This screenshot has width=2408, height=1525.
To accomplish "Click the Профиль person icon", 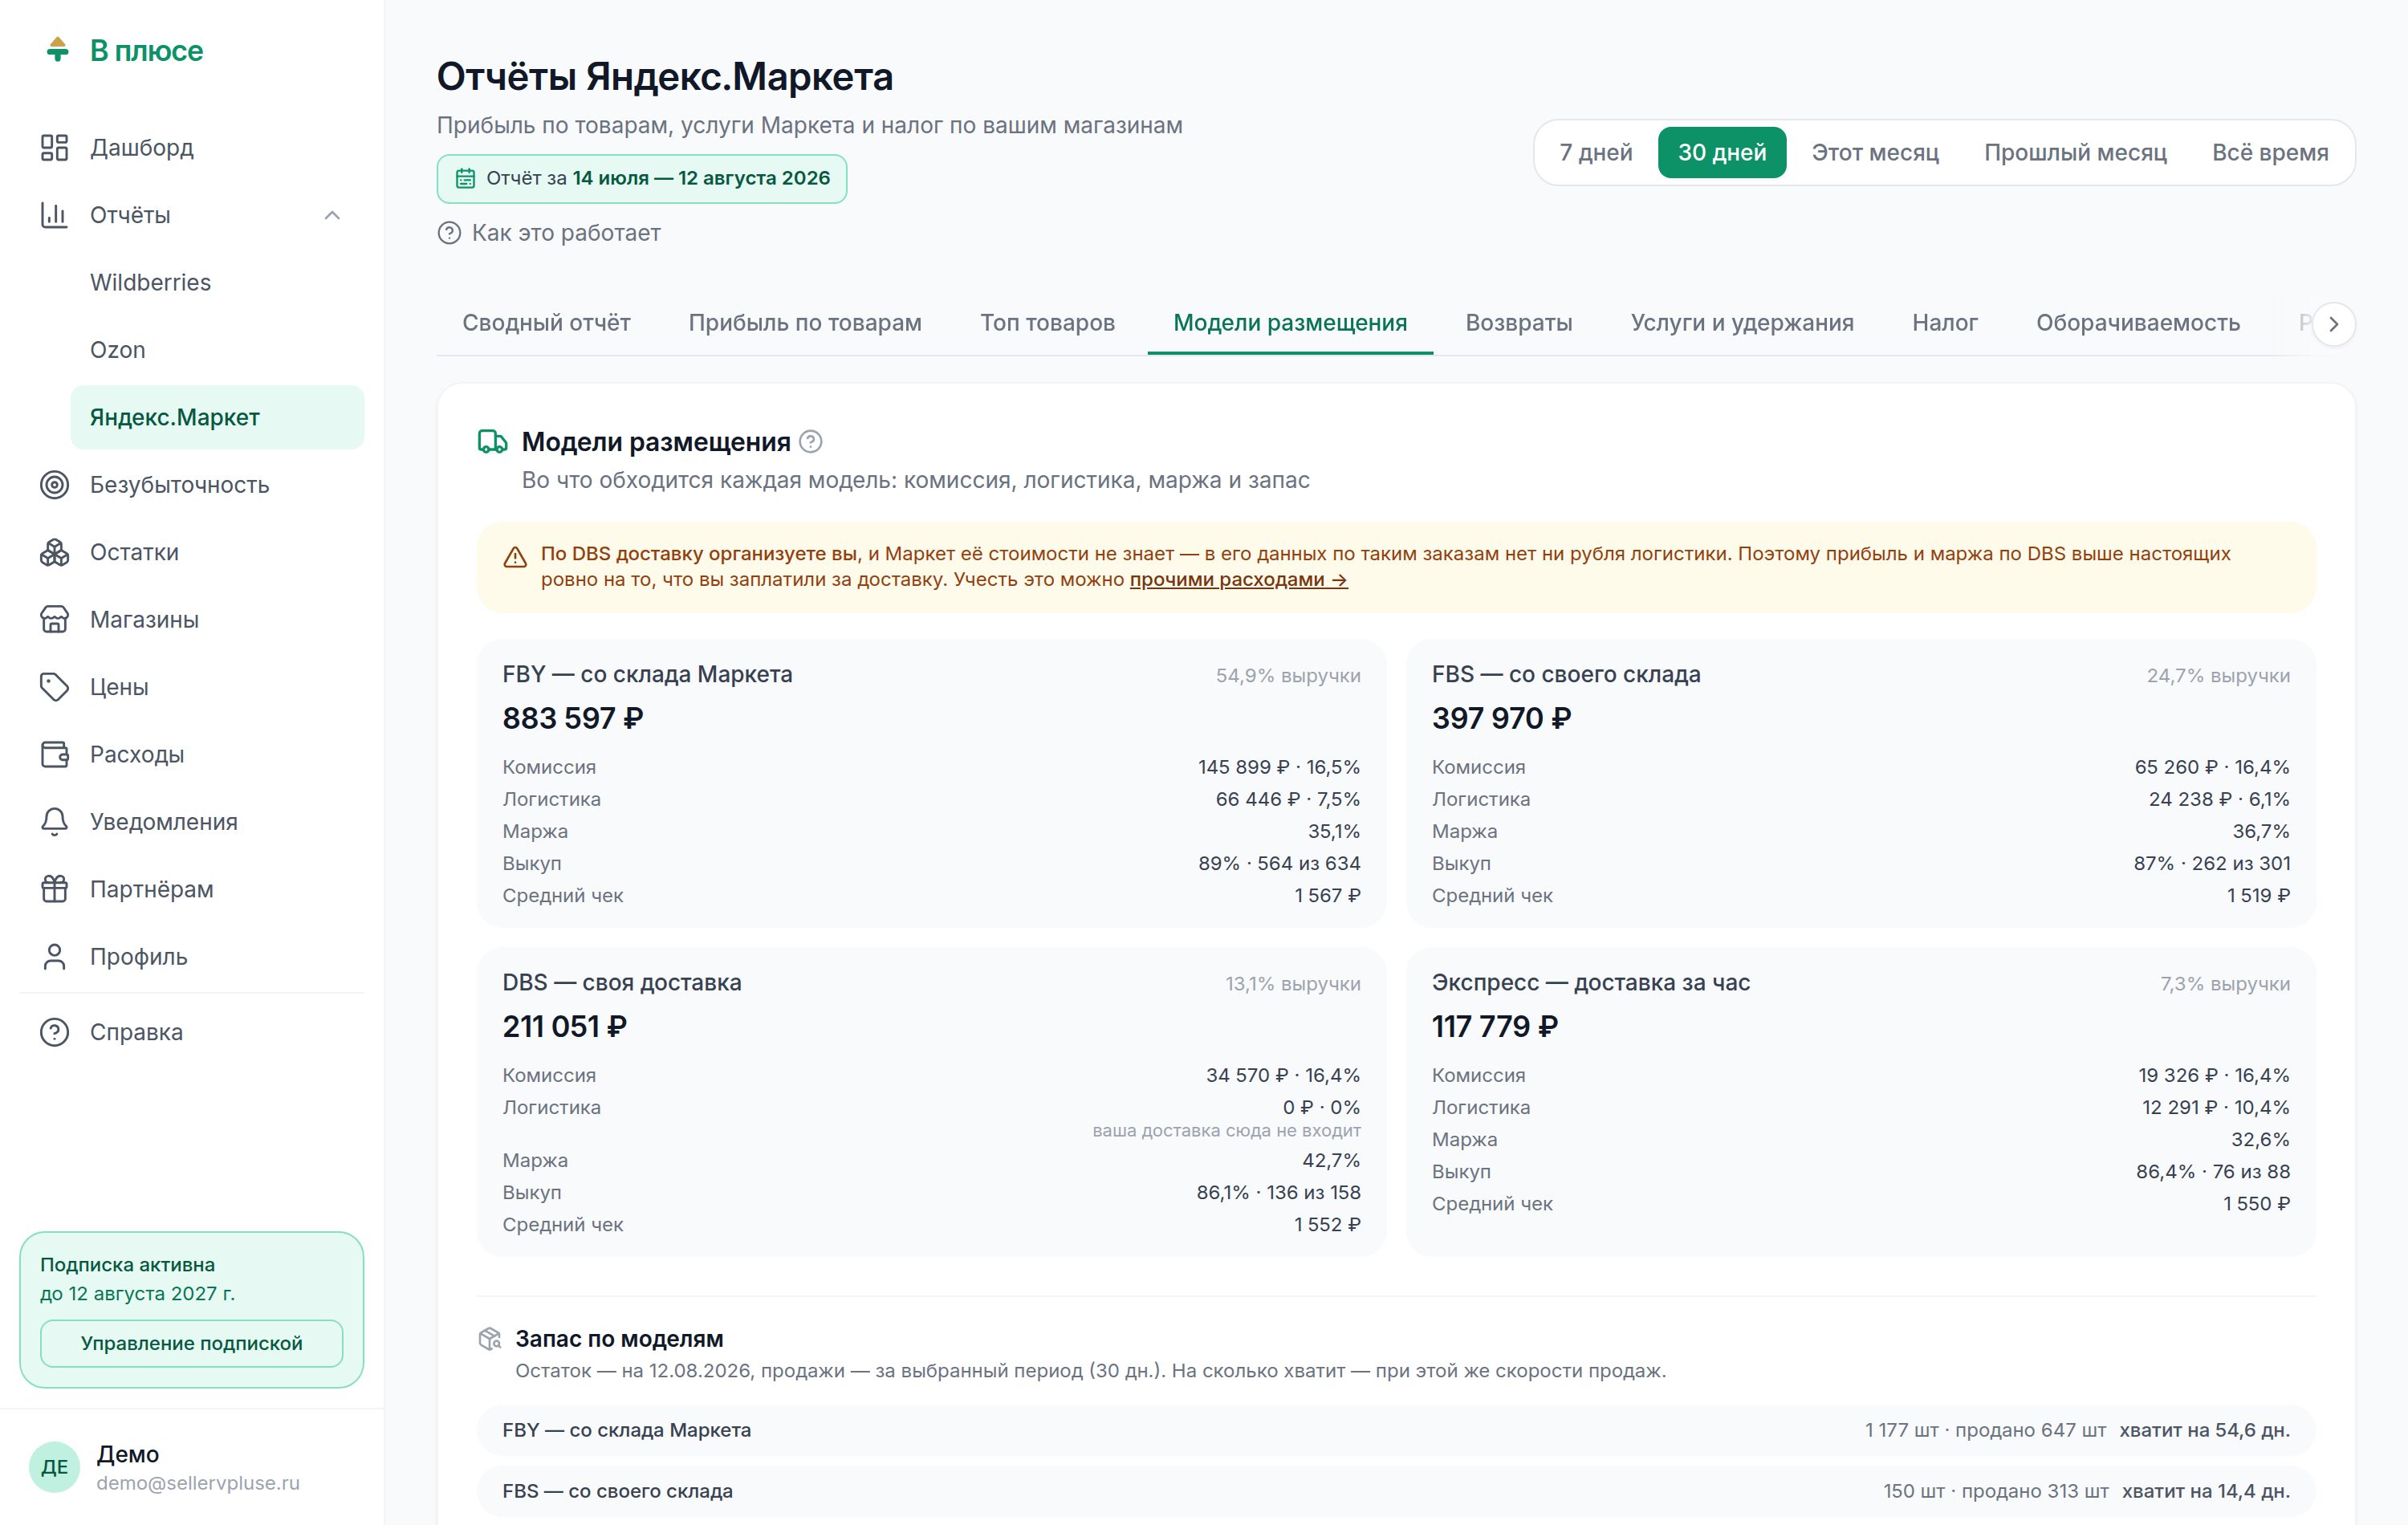I will (54, 957).
